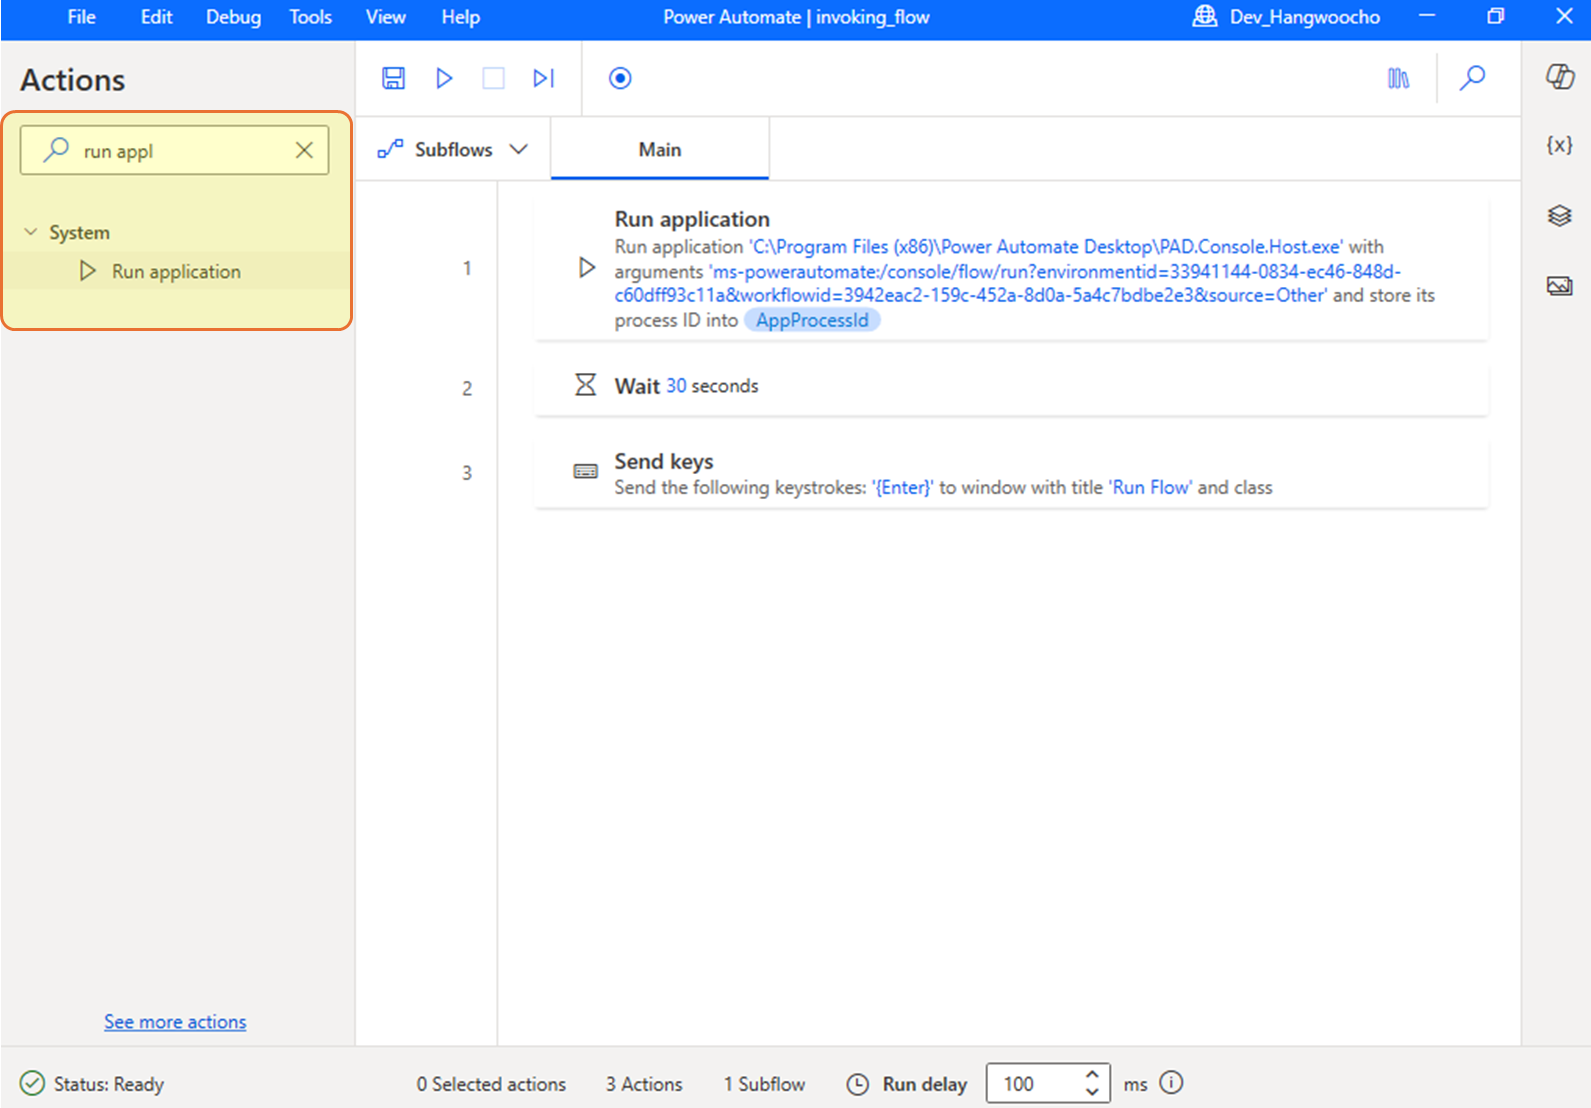1591x1108 pixels.
Task: Switch to the Main subflow tab
Action: click(660, 149)
